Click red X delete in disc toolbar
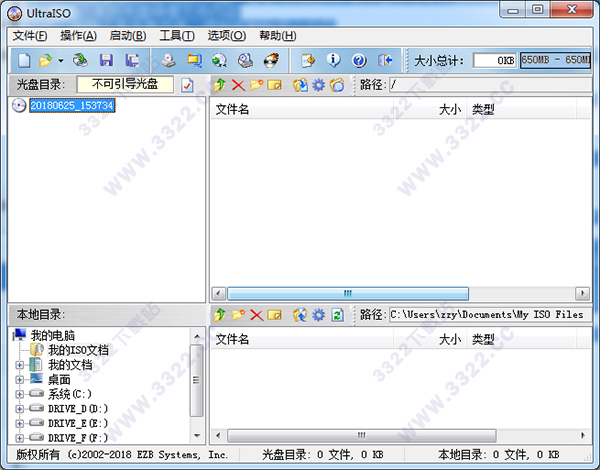The image size is (600, 470). click(x=238, y=85)
